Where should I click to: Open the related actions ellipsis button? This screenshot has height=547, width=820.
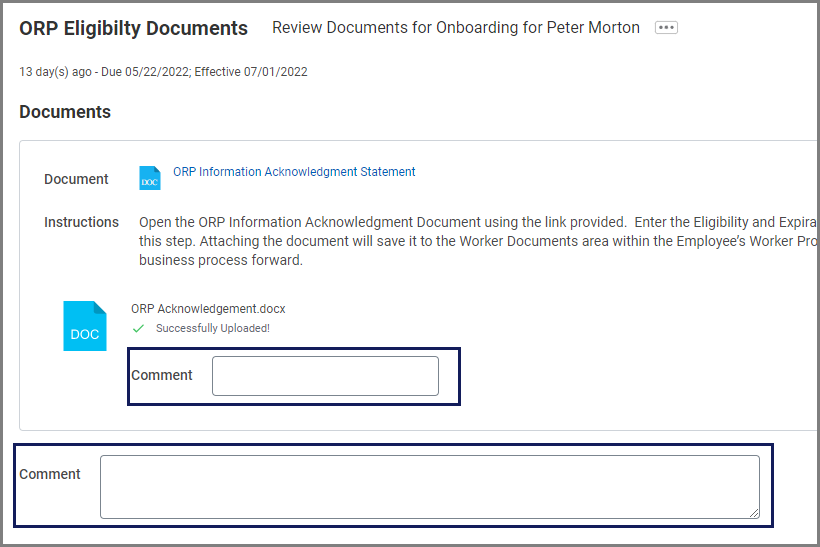point(666,28)
